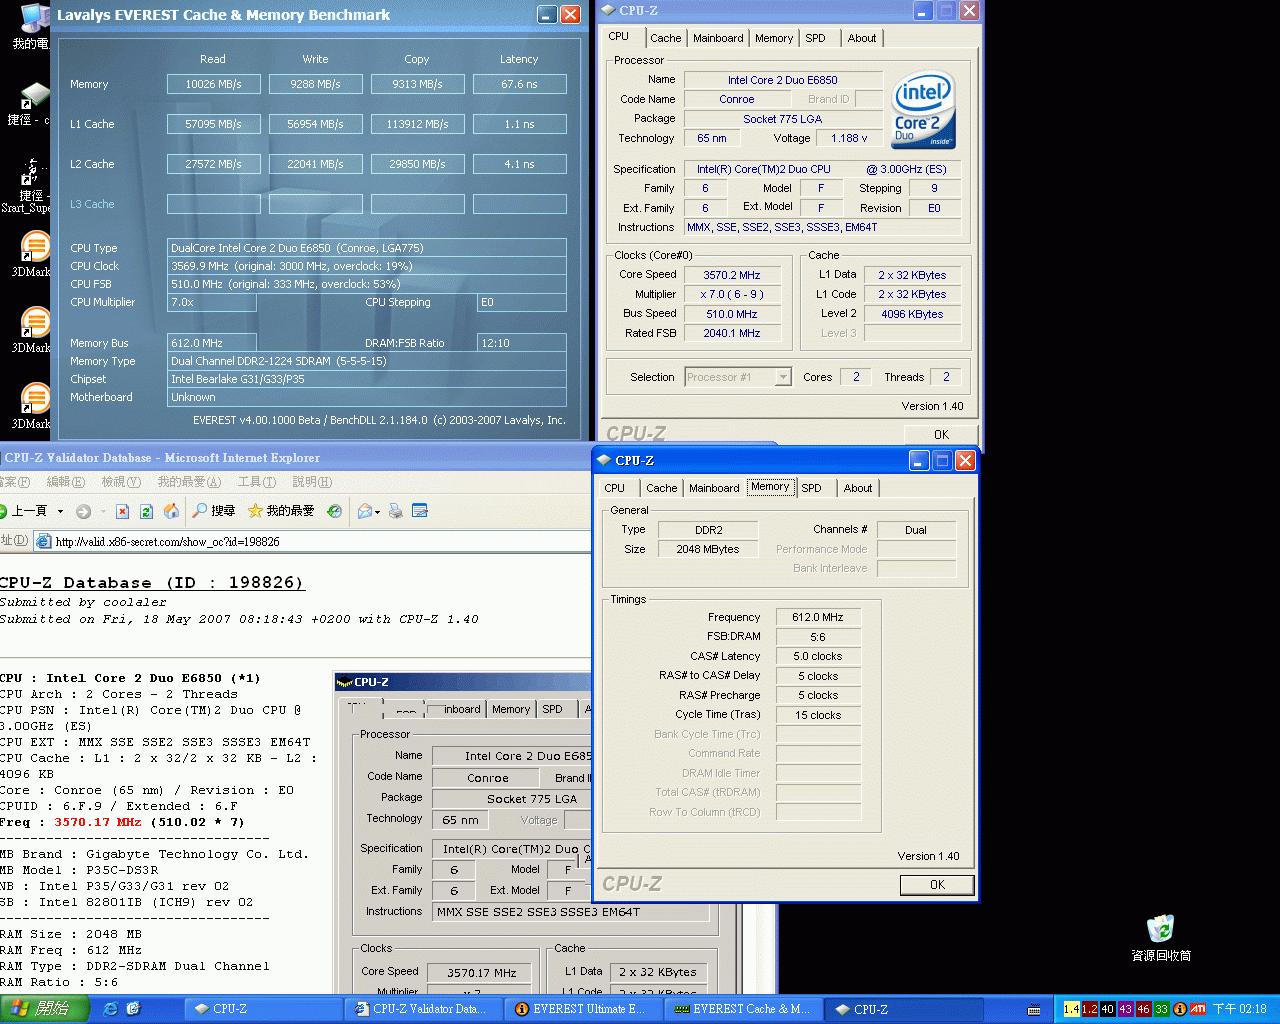Open SPD tab in top CPU-Z window
The width and height of the screenshot is (1280, 1024).
[x=816, y=38]
